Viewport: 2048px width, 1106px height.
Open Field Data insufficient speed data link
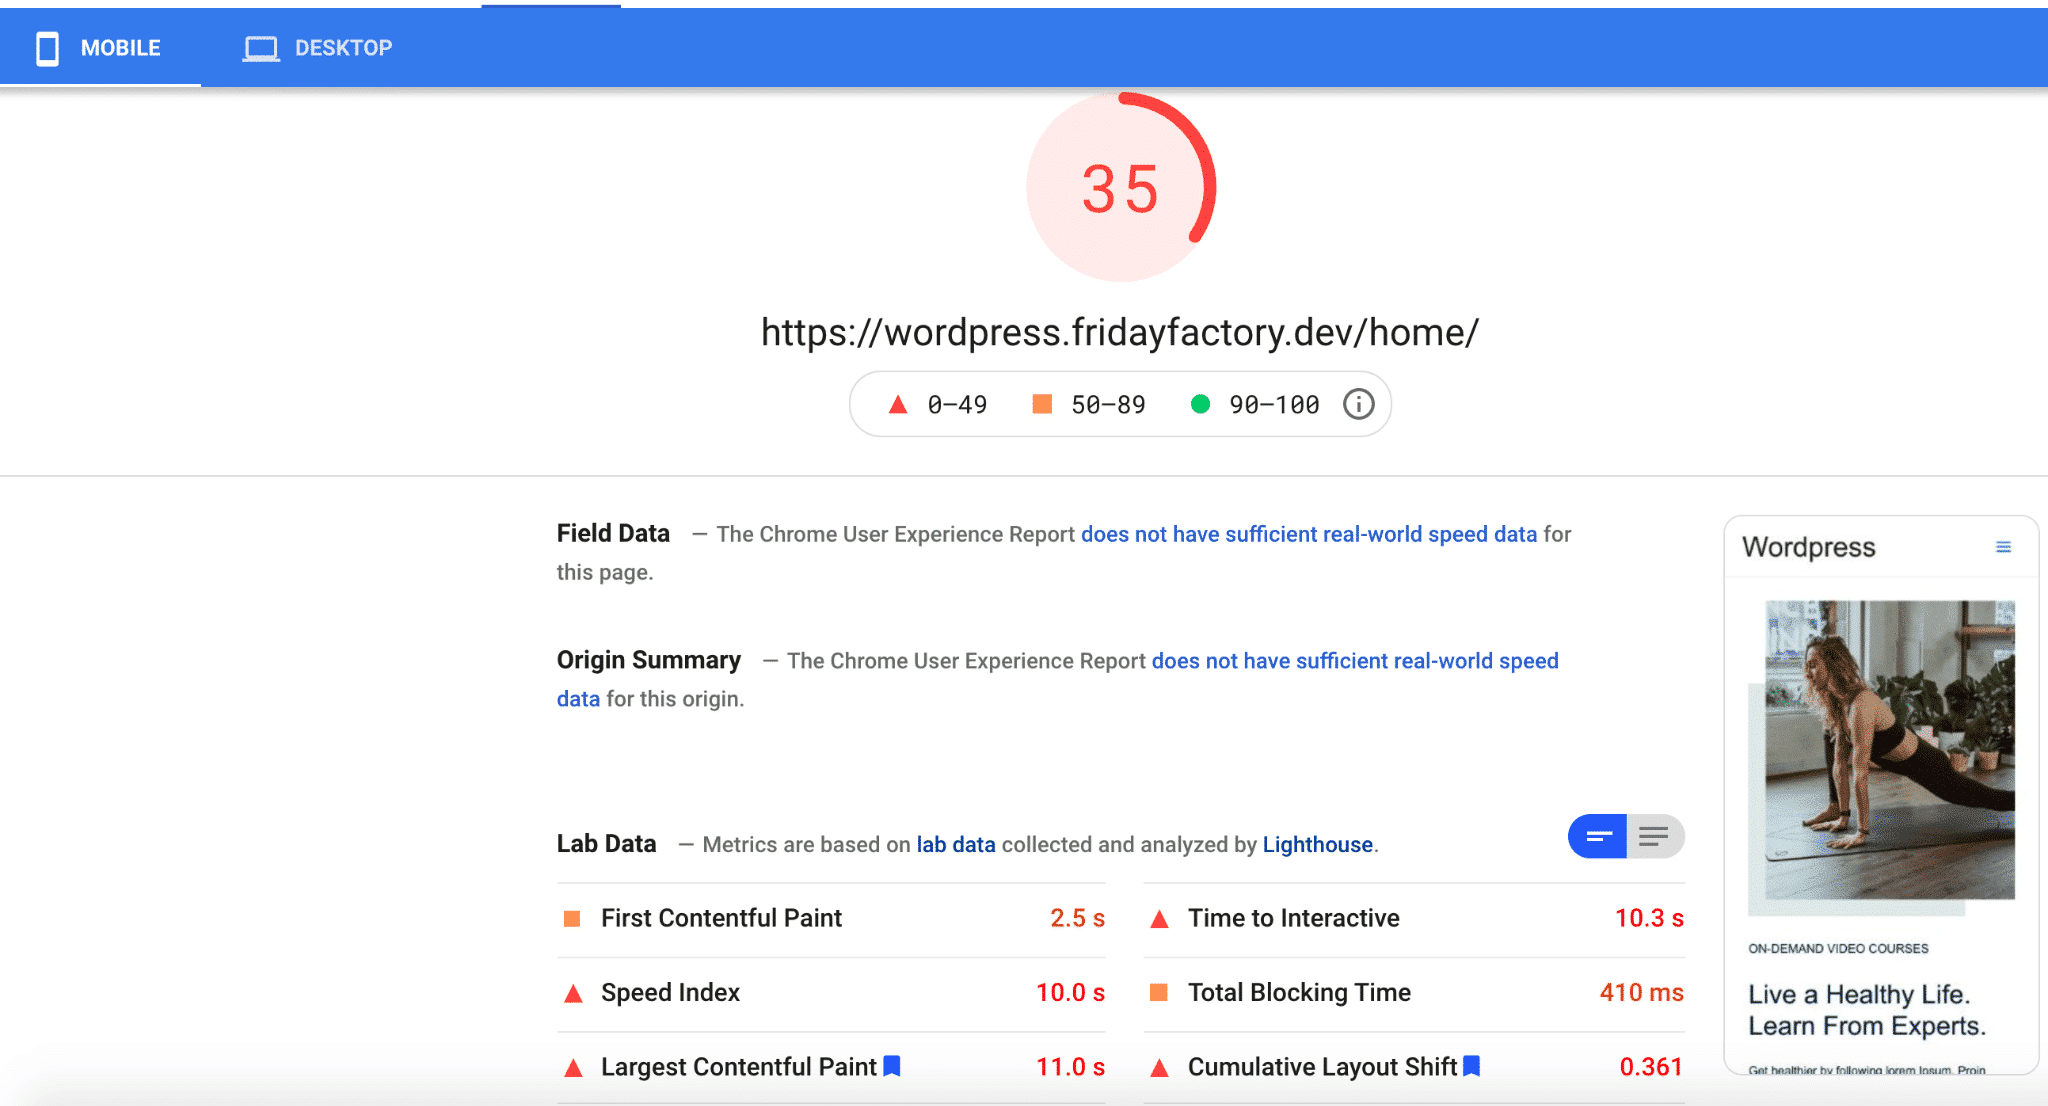point(1309,534)
